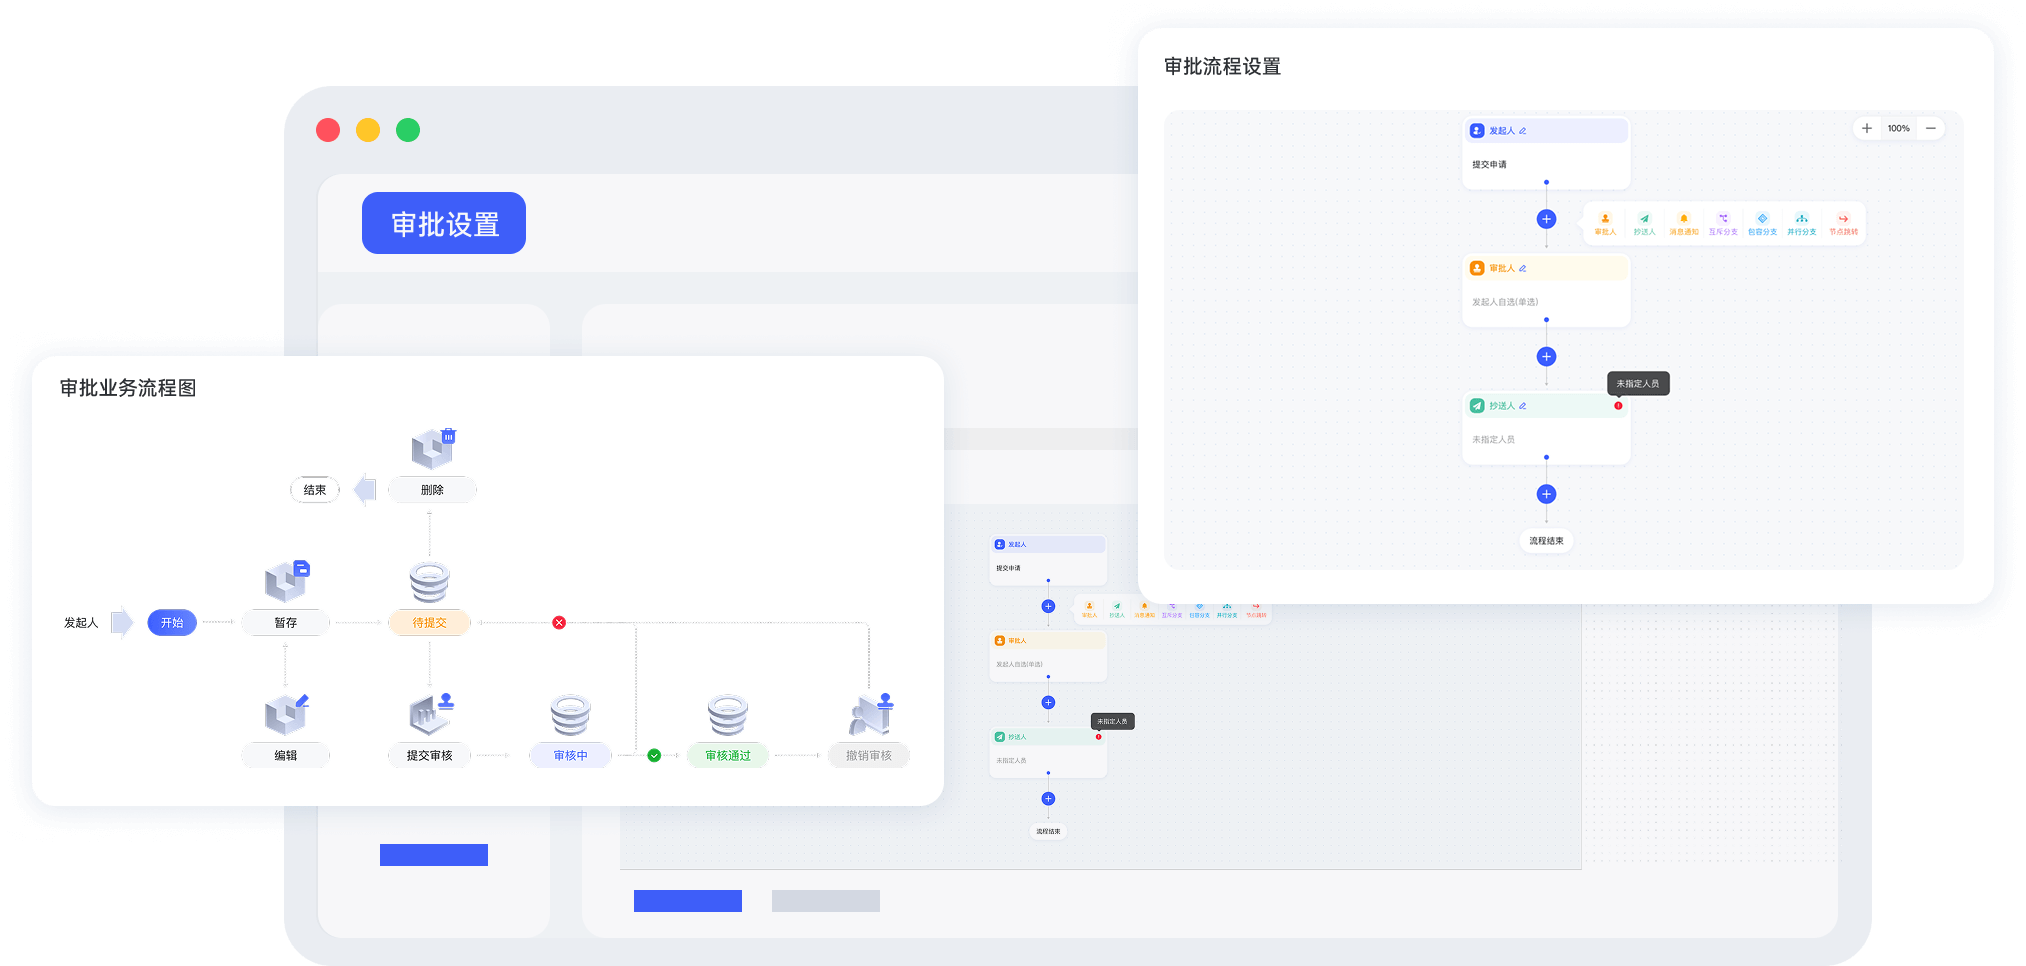Click the red warning icon on 抄送人 card
Viewport: 2026px width, 966px height.
[1618, 406]
